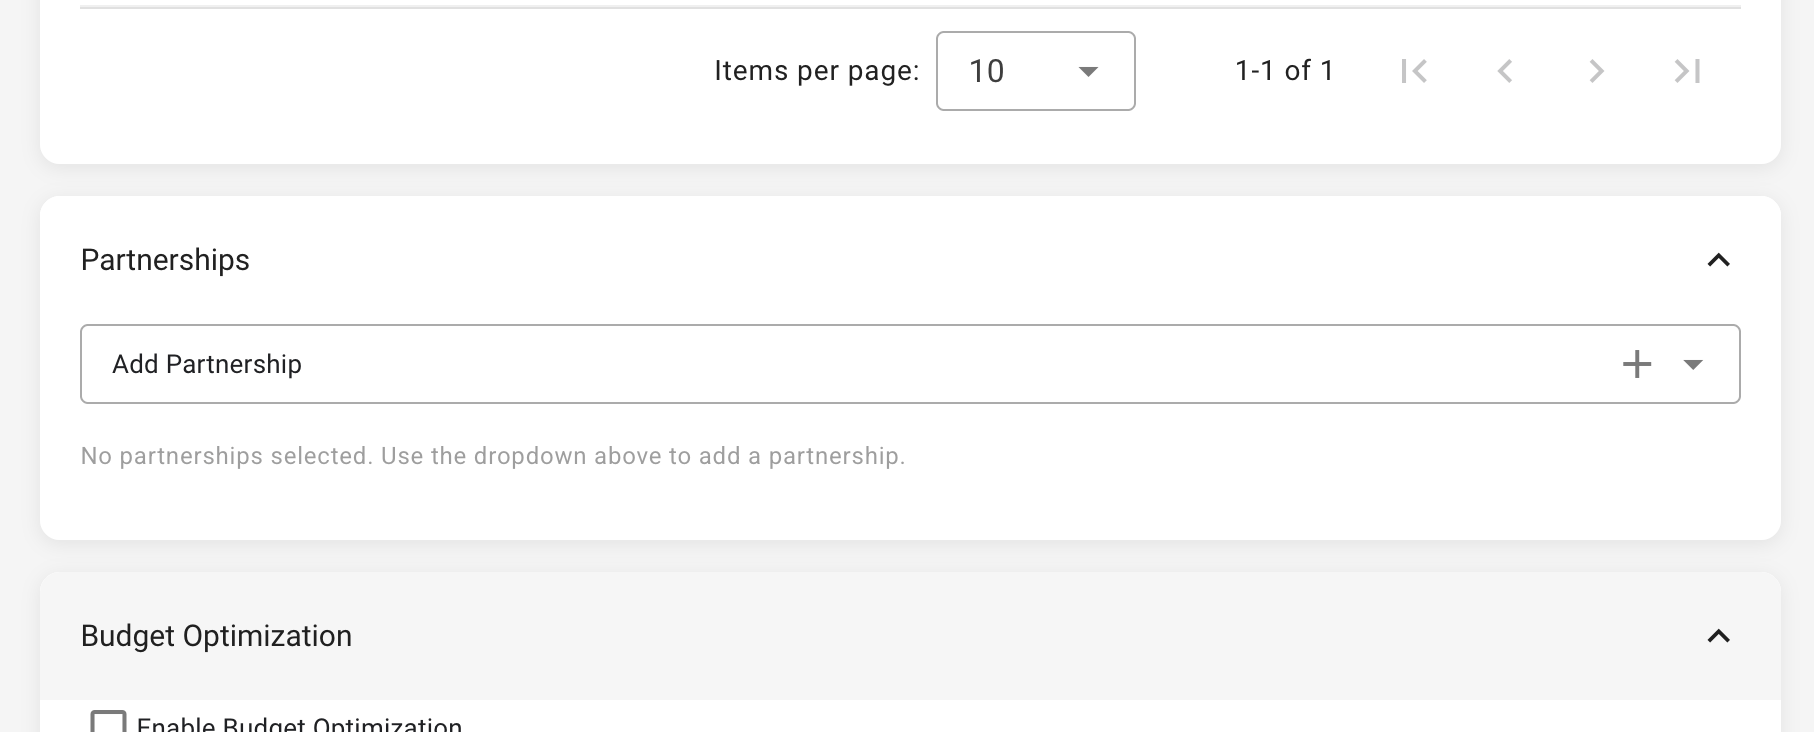
Task: Click the Budget Optimization section title
Action: (216, 636)
